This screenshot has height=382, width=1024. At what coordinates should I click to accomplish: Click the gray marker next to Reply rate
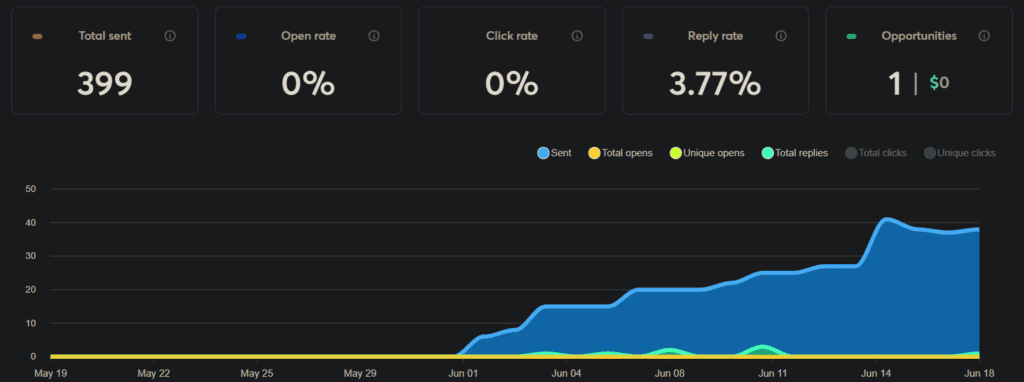pyautogui.click(x=648, y=37)
